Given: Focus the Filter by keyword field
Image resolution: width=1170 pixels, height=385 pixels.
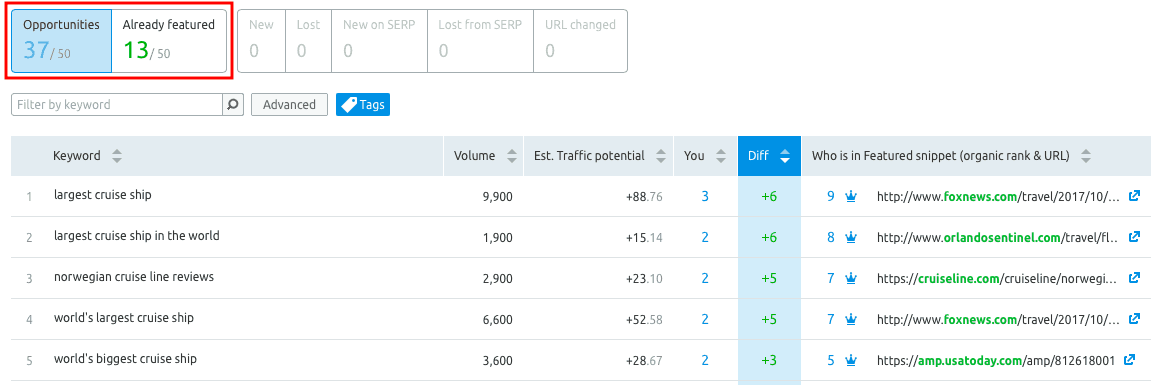Looking at the screenshot, I should [x=117, y=104].
